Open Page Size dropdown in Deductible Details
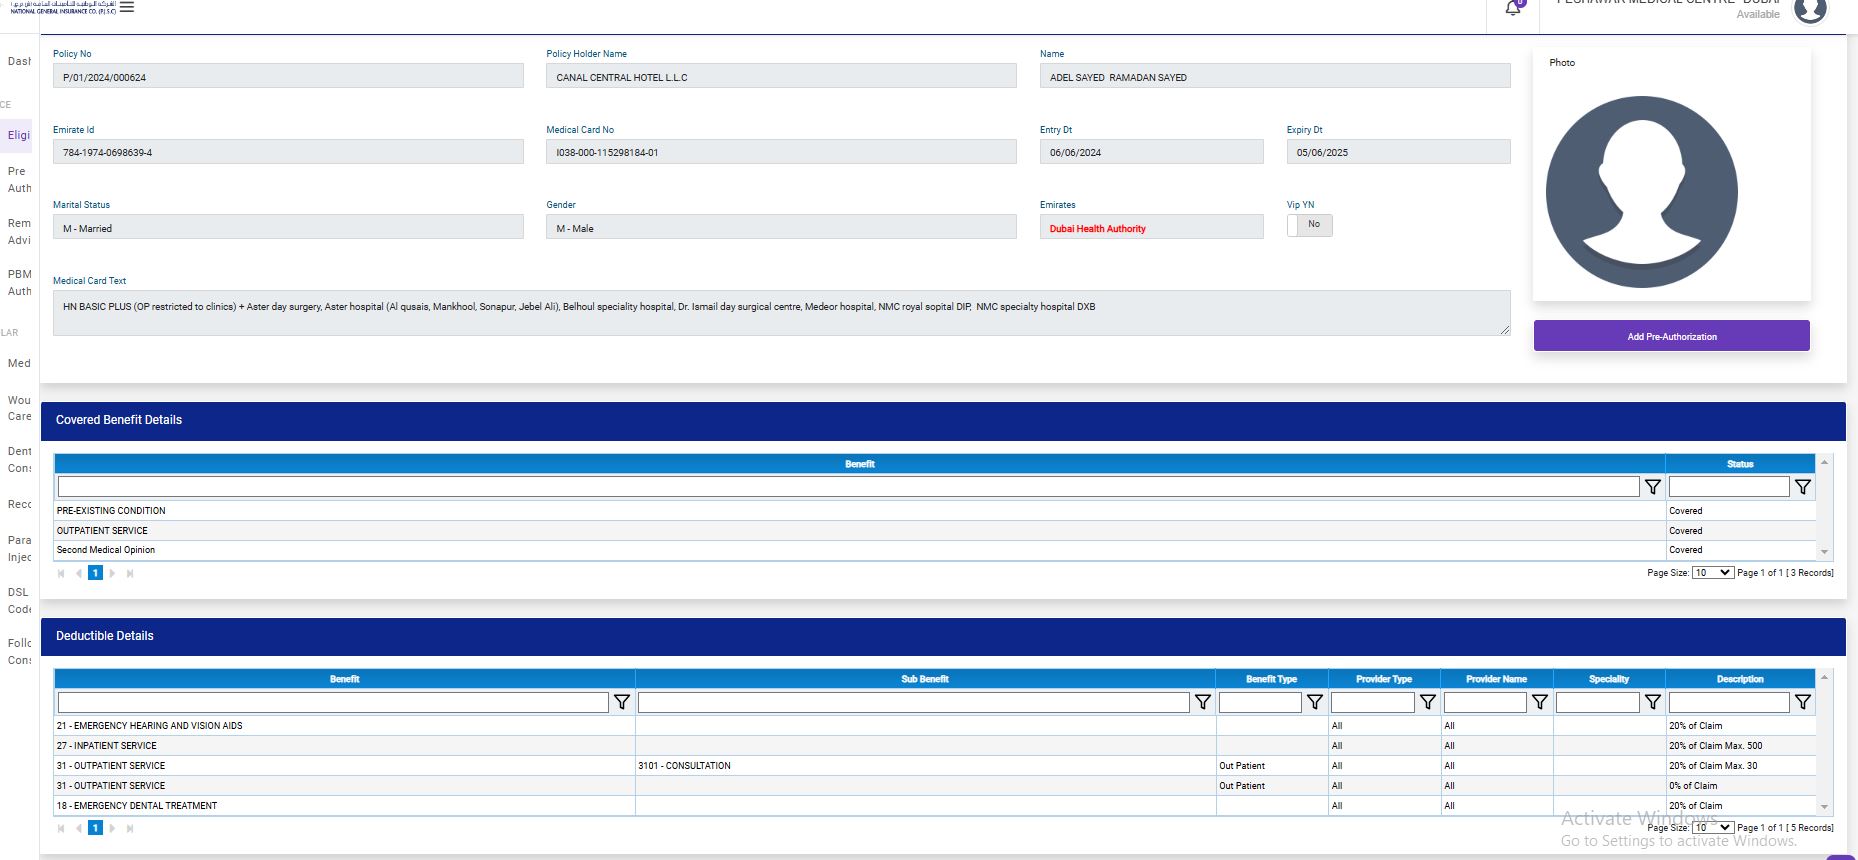 click(1712, 828)
